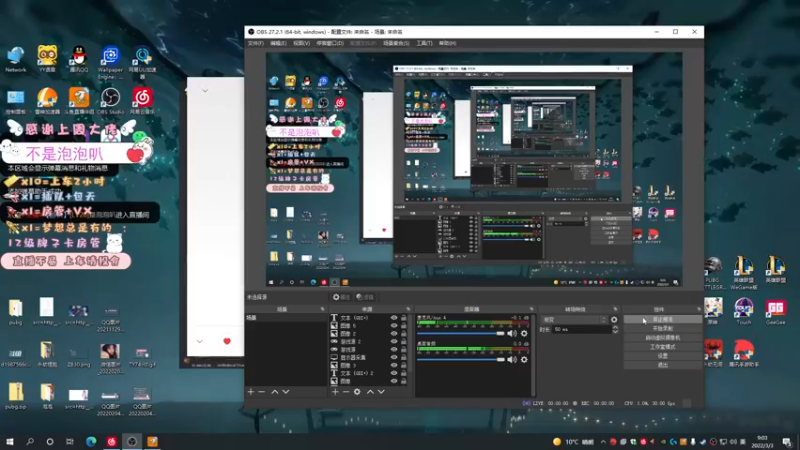Open the NetEase UU accelerator desktop icon
This screenshot has height=450, width=800.
click(143, 62)
